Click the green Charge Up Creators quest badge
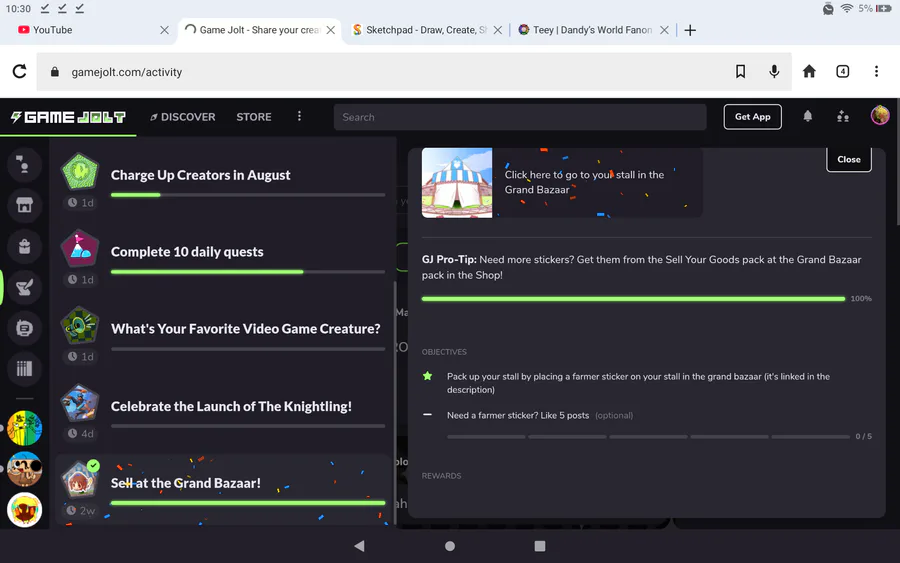Viewport: 900px width, 563px height. 80,171
